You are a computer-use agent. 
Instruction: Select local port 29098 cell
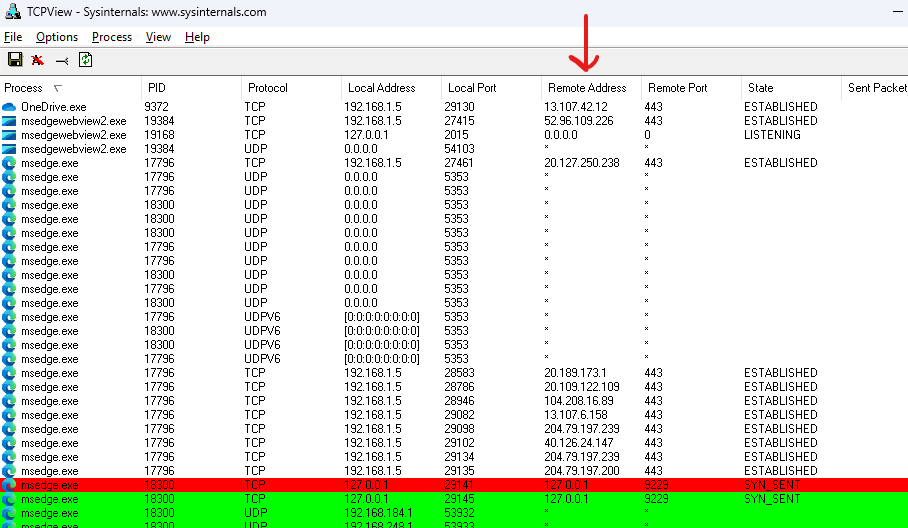coord(459,429)
